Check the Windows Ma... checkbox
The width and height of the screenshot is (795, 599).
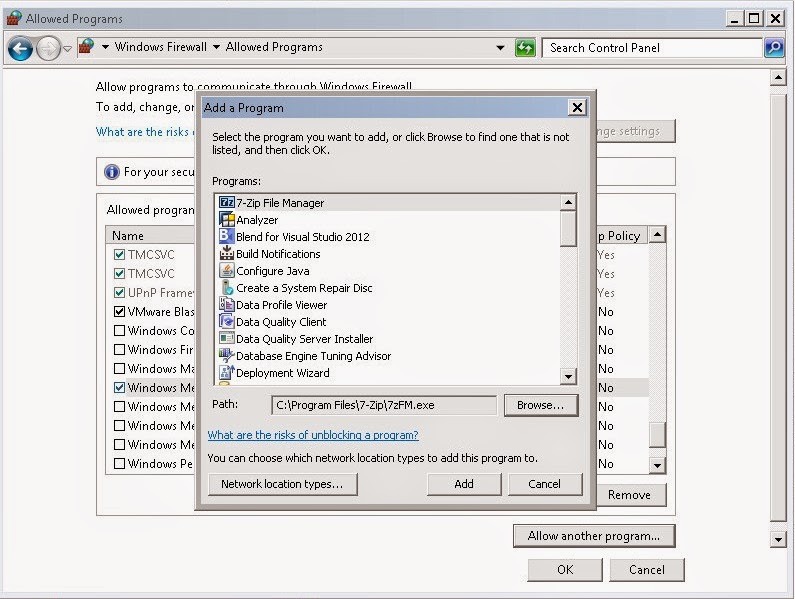[120, 369]
